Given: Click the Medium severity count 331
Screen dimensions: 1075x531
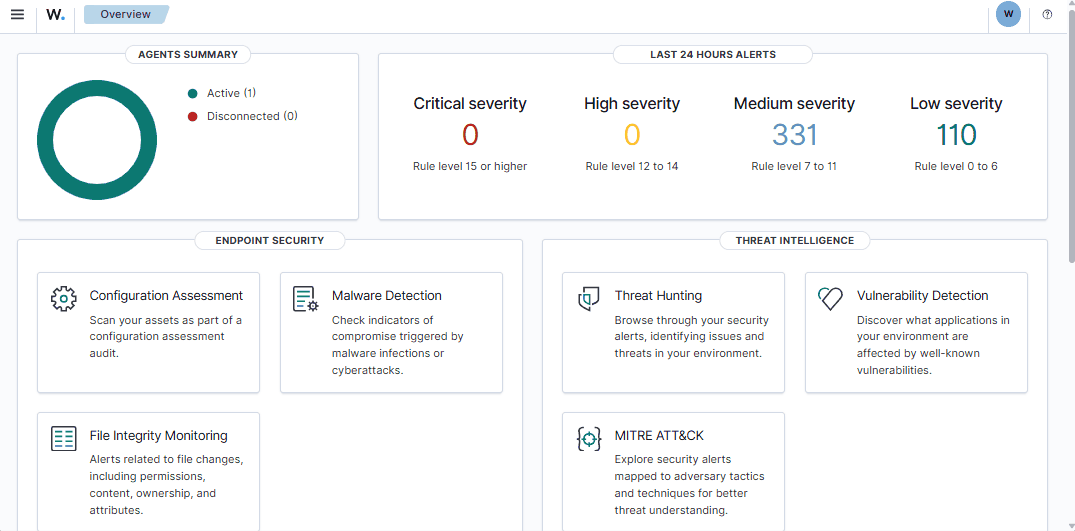Looking at the screenshot, I should coord(795,135).
